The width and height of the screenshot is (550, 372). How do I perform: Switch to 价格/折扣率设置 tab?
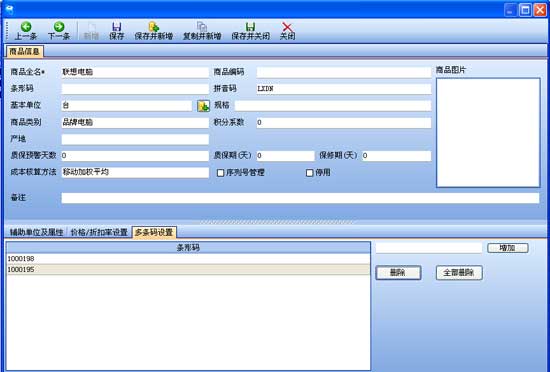point(99,232)
